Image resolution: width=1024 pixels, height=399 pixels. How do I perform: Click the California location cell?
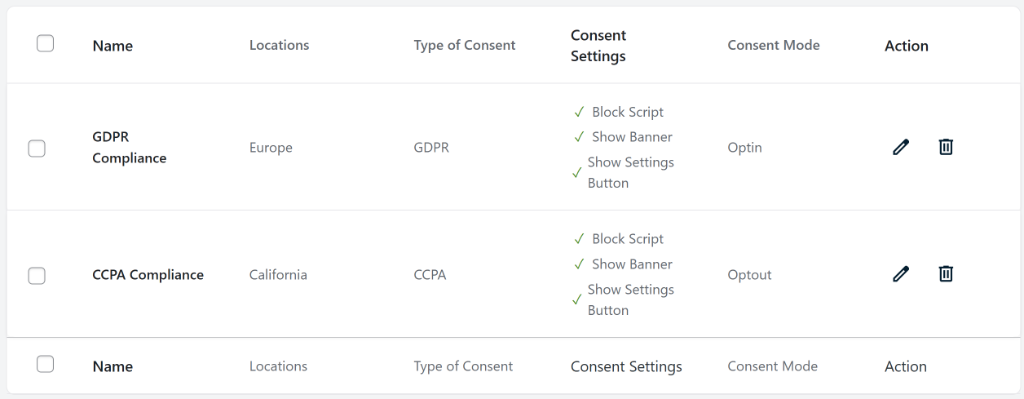tap(278, 274)
